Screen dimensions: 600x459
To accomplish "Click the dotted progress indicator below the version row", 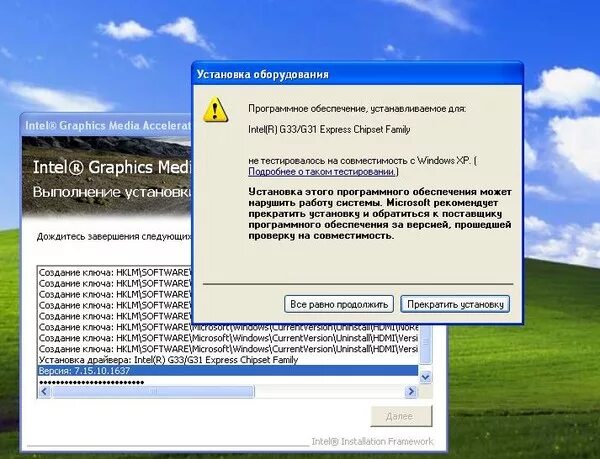I will pyautogui.click(x=91, y=382).
